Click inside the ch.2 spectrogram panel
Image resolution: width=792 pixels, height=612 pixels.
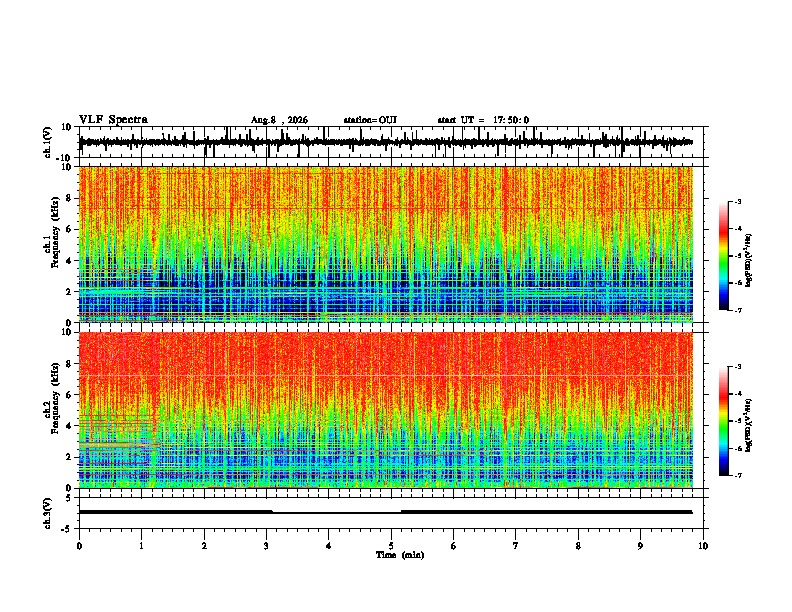(386, 410)
